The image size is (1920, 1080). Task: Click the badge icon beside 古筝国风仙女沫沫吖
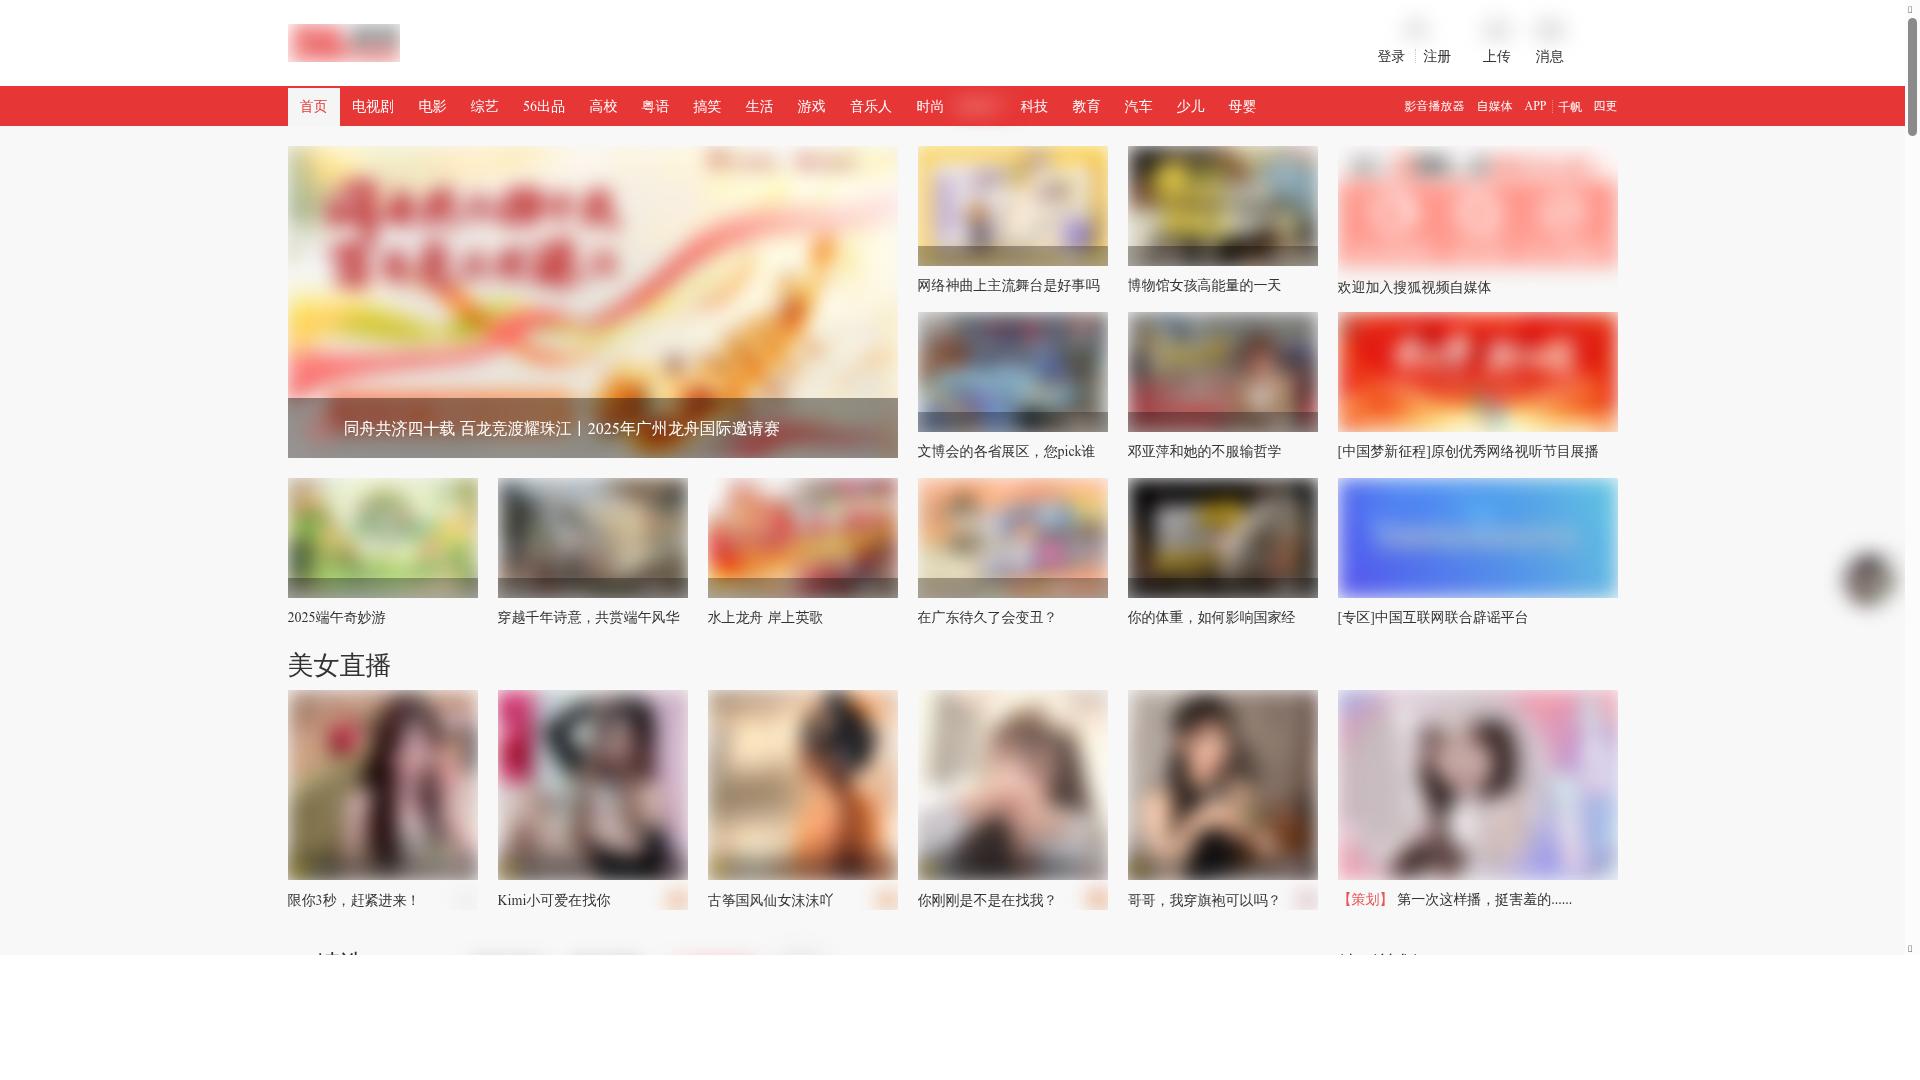pos(884,898)
